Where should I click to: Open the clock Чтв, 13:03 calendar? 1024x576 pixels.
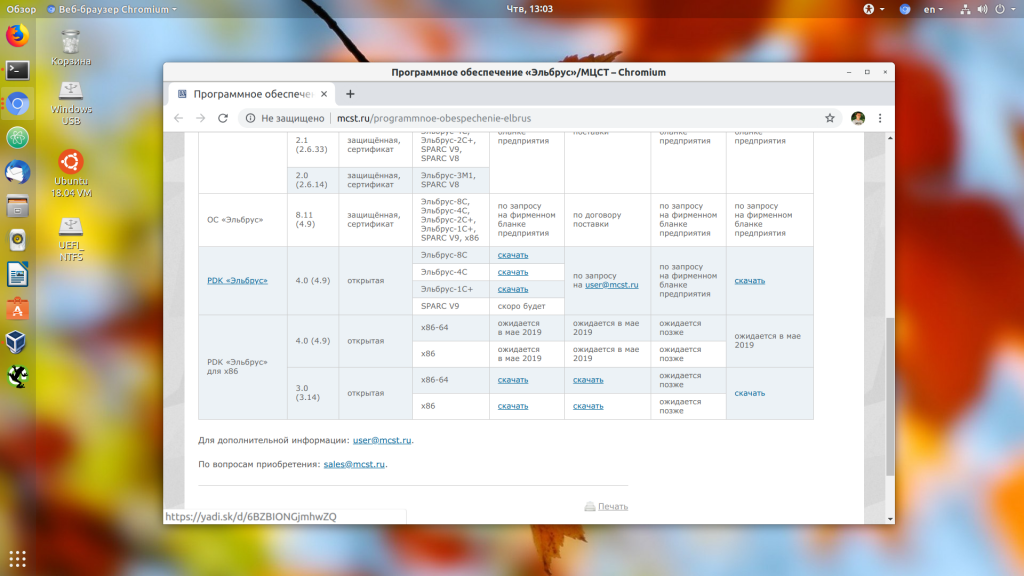point(530,9)
